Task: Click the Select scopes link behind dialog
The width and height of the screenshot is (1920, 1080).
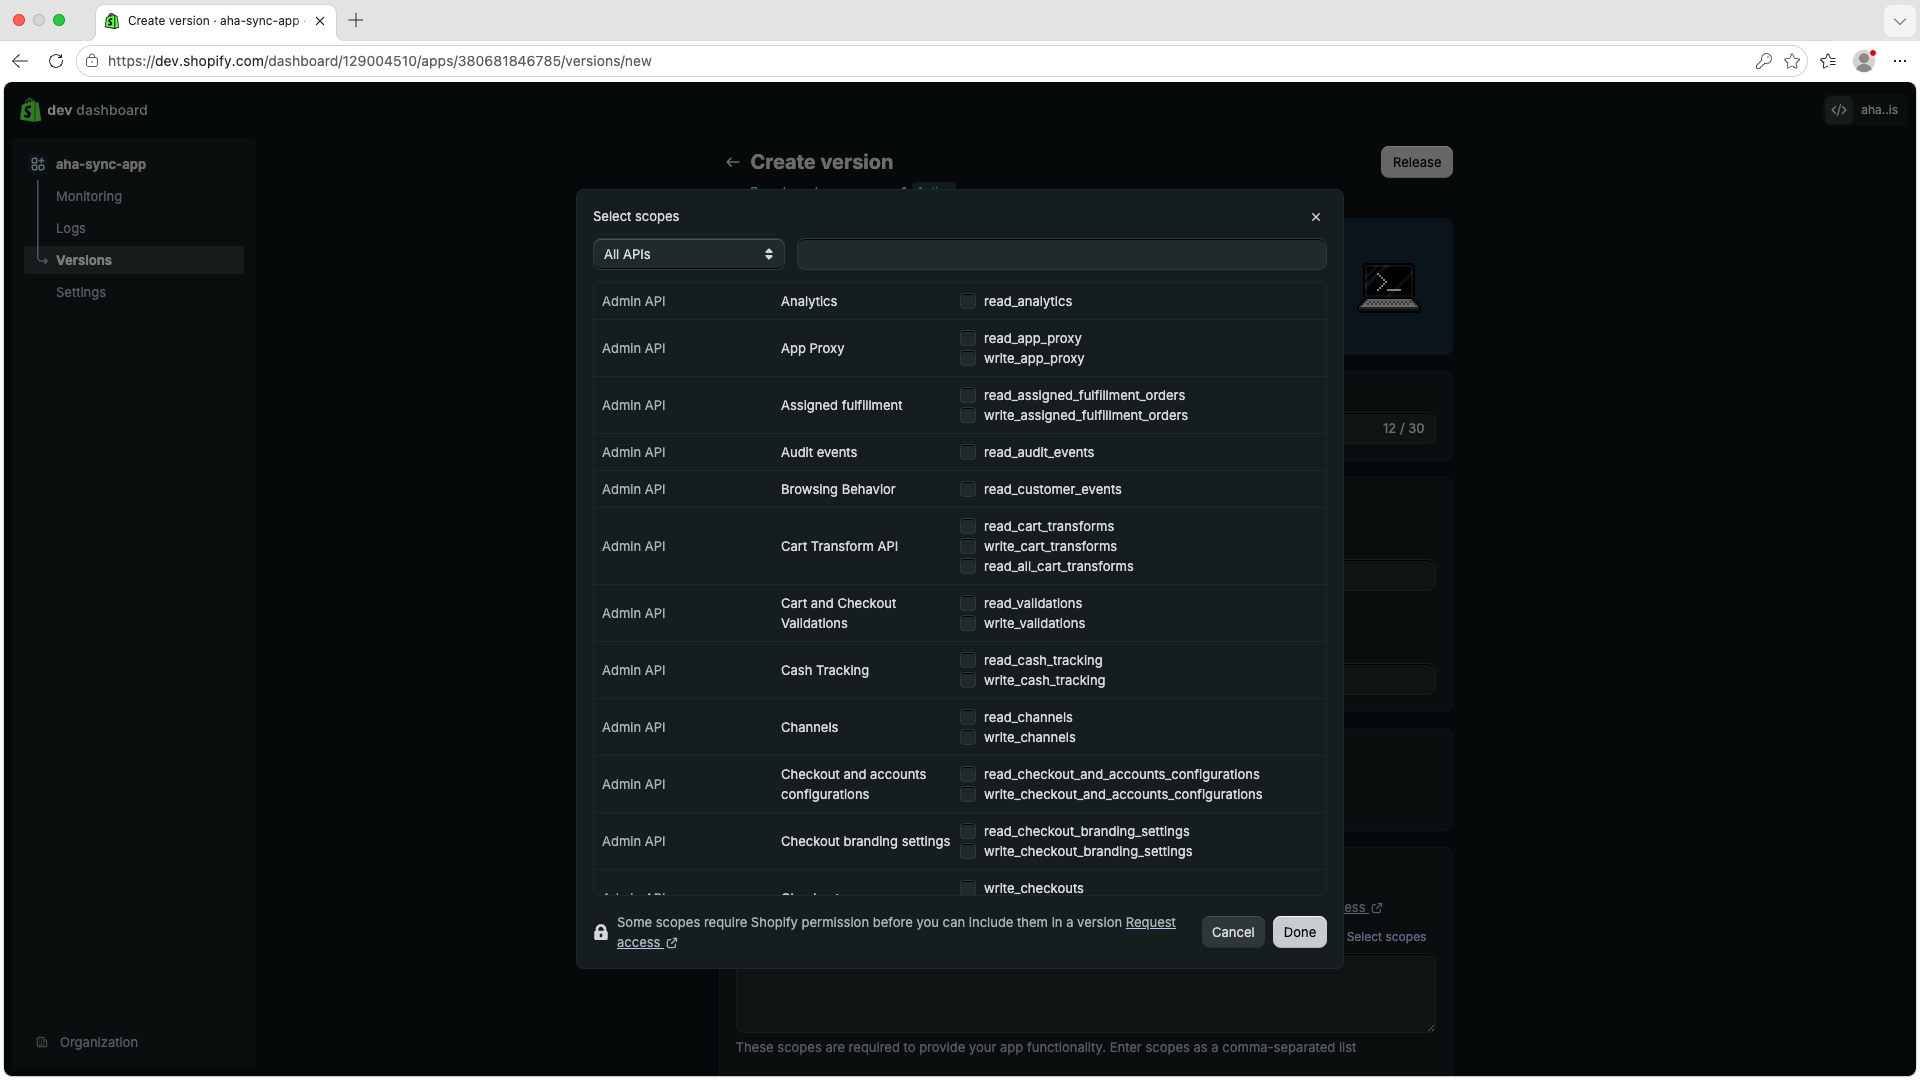Action: coord(1386,937)
